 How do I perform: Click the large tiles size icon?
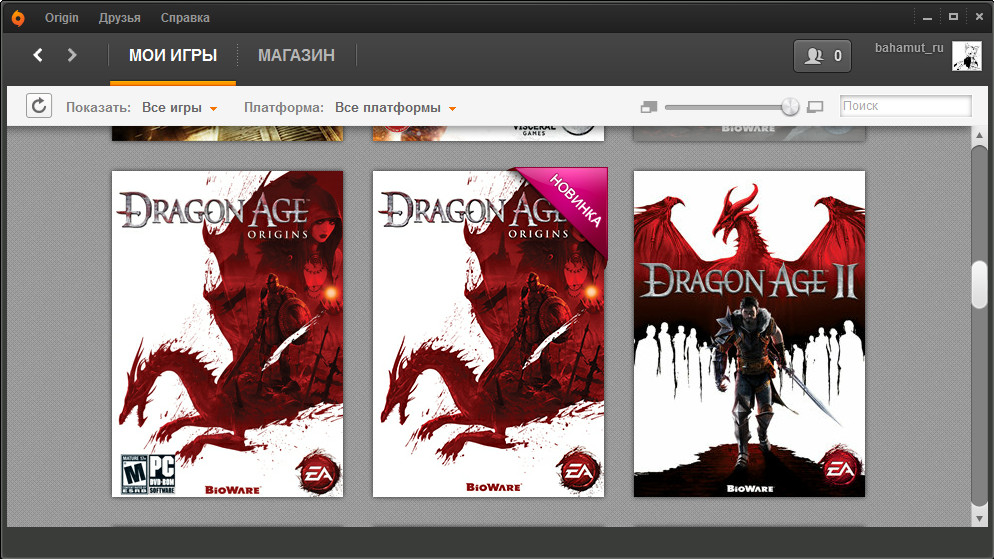coord(815,107)
